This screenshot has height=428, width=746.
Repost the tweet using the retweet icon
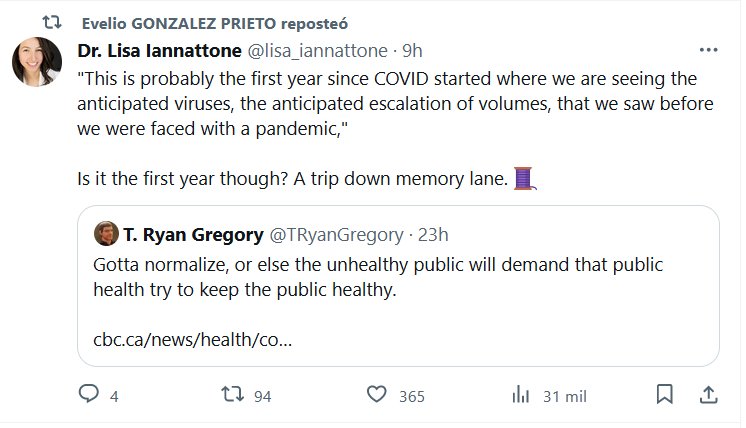(x=233, y=395)
